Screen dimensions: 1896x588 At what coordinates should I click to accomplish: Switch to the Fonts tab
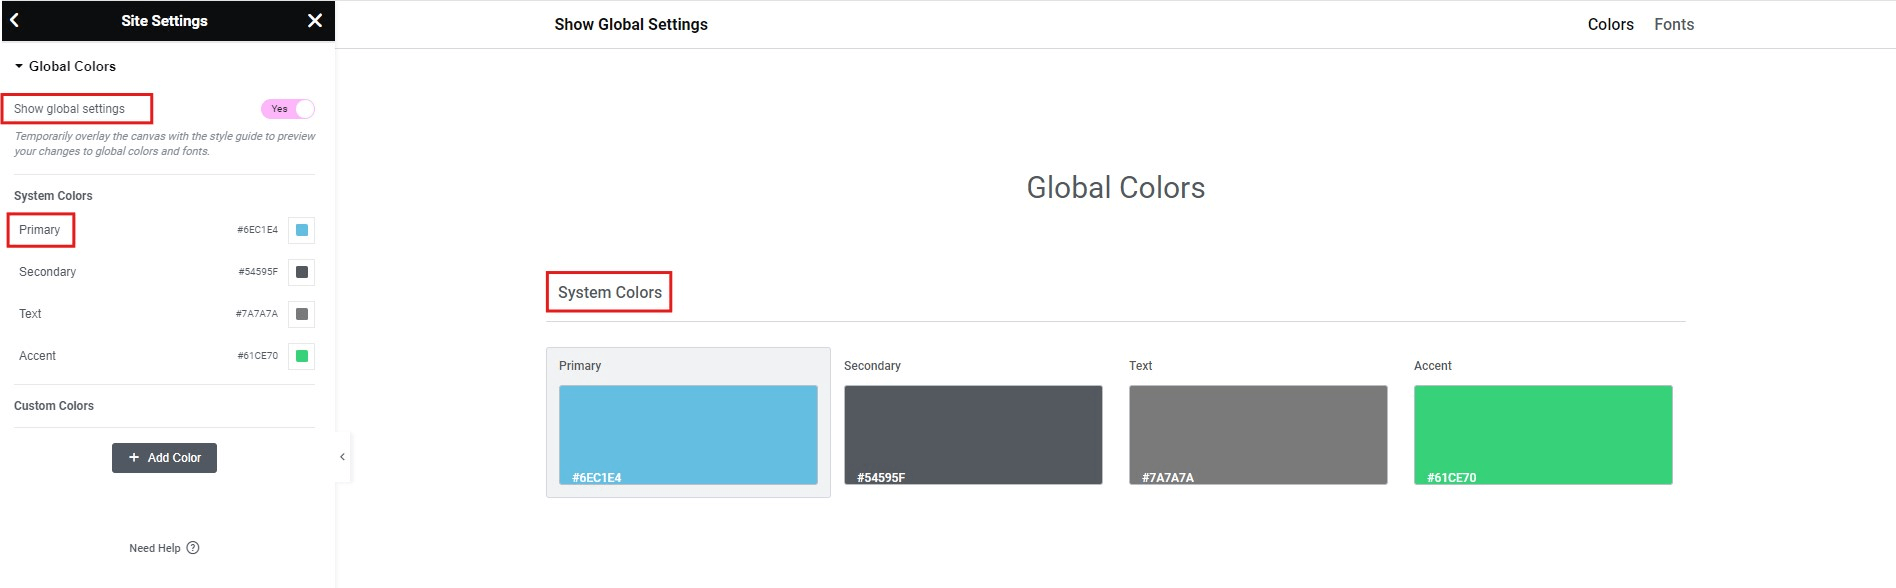[x=1673, y=24]
